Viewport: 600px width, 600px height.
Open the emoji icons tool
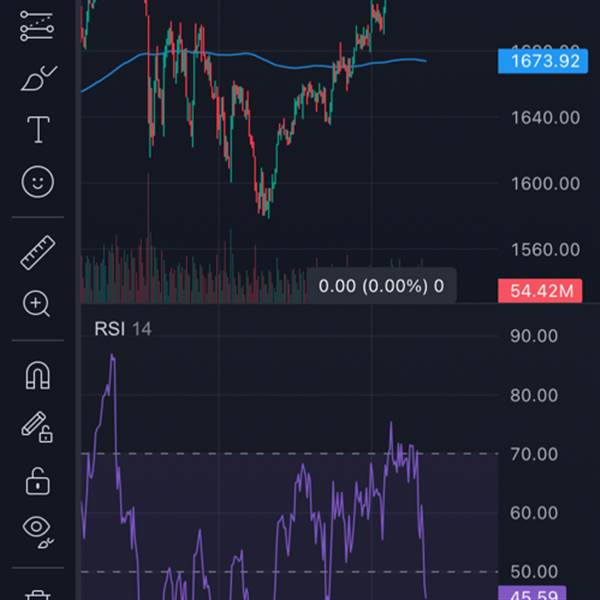(38, 181)
